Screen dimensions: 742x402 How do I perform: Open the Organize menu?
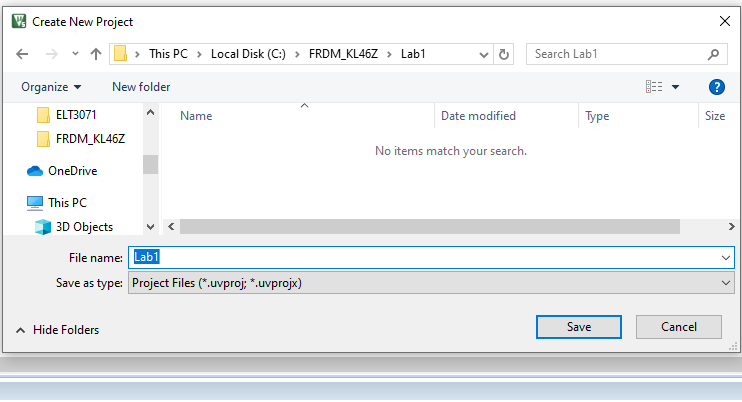51,87
